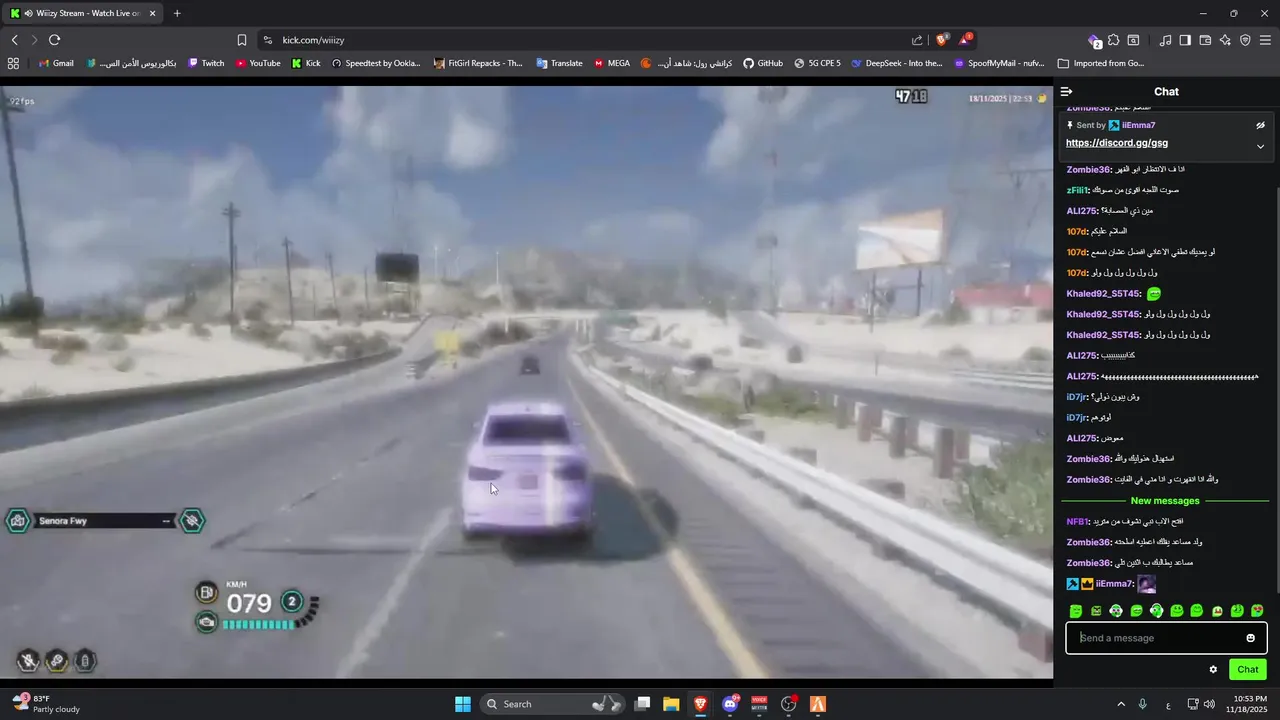Open File Explorer from taskbar
Viewport: 1280px width, 720px height.
point(671,704)
